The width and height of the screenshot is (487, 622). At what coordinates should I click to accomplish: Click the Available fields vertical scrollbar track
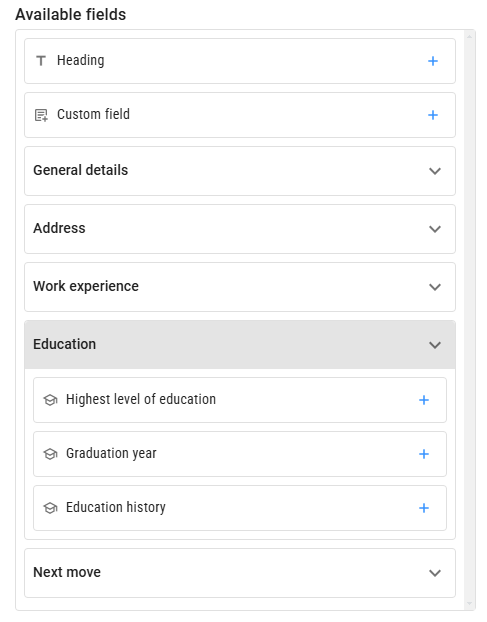470,320
